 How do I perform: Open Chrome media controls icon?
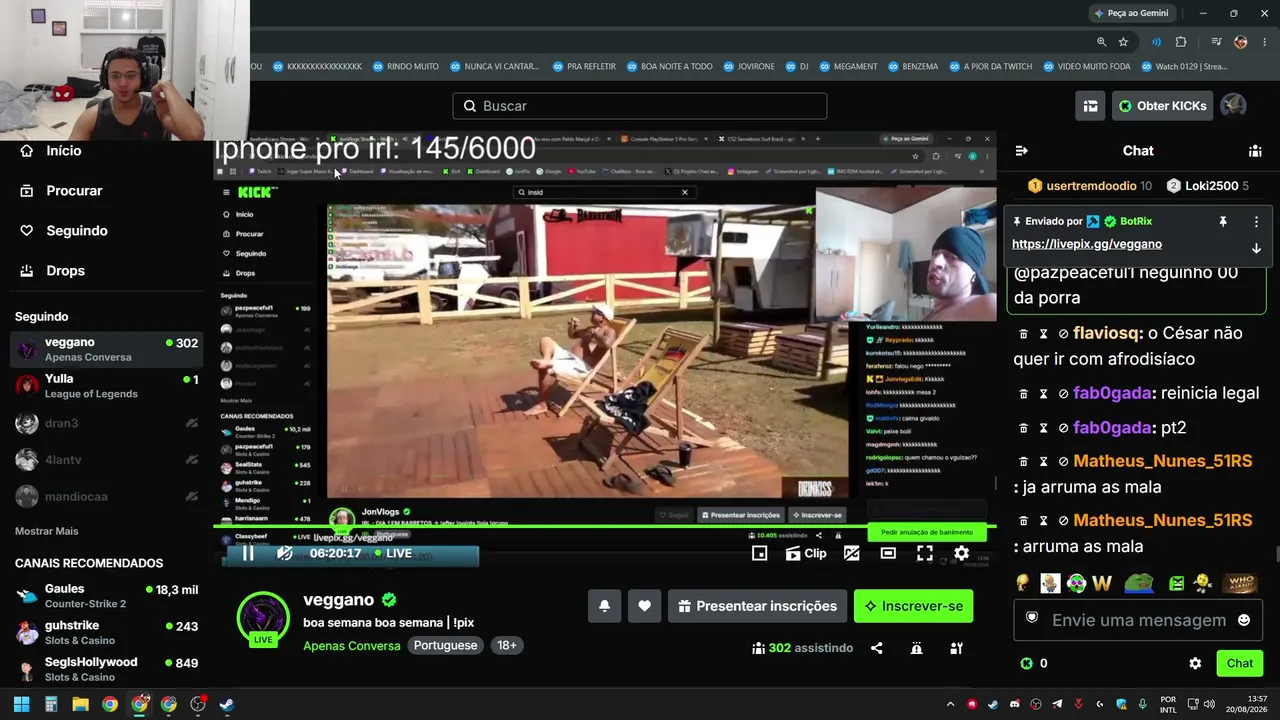(1216, 42)
